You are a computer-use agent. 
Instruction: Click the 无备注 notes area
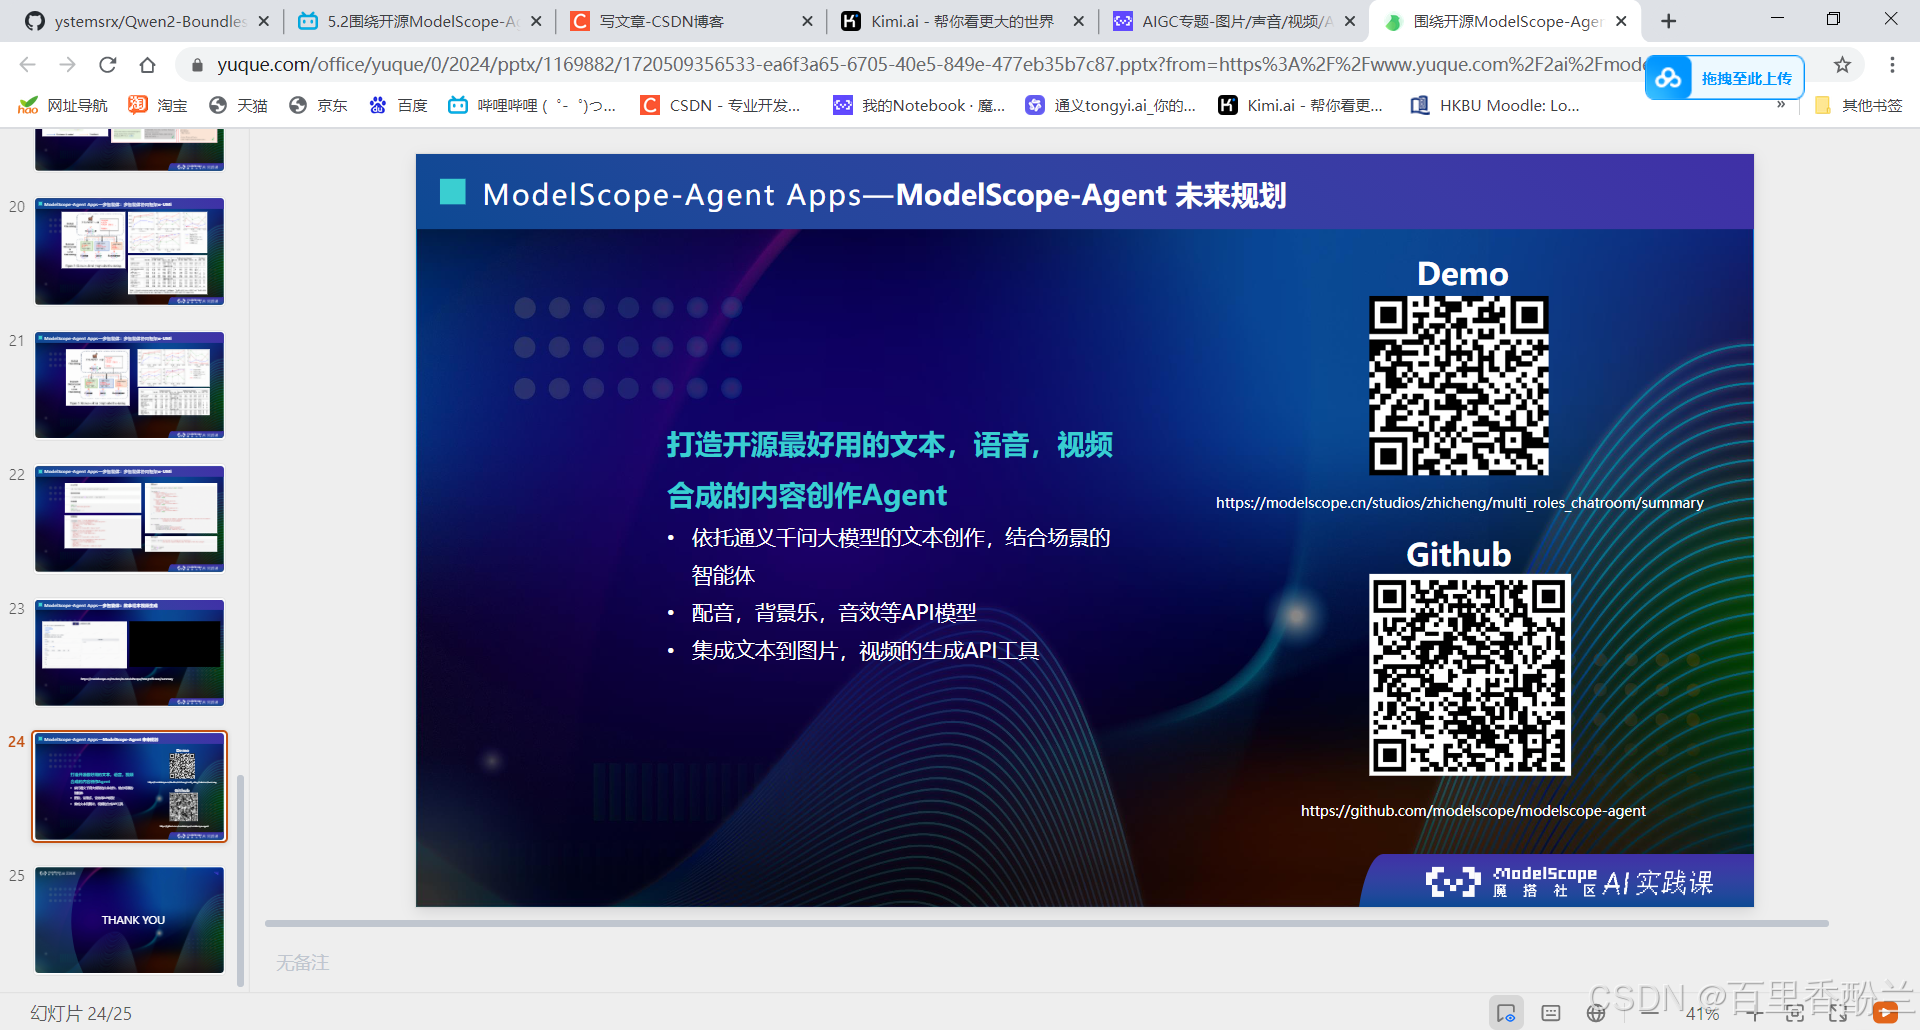click(303, 962)
